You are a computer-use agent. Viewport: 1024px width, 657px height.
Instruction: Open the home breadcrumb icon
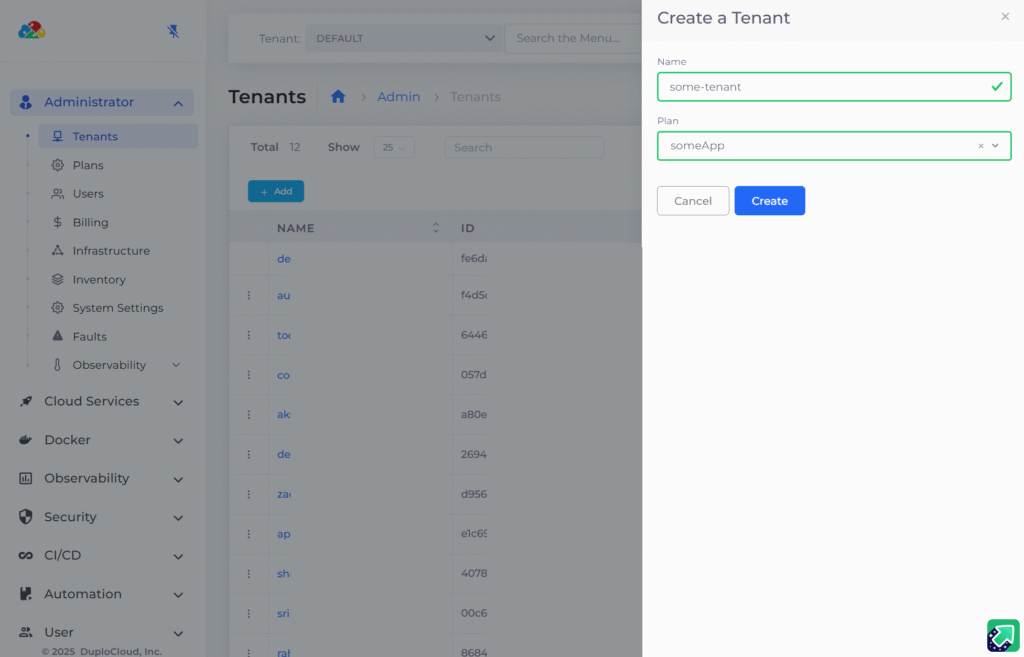338,96
